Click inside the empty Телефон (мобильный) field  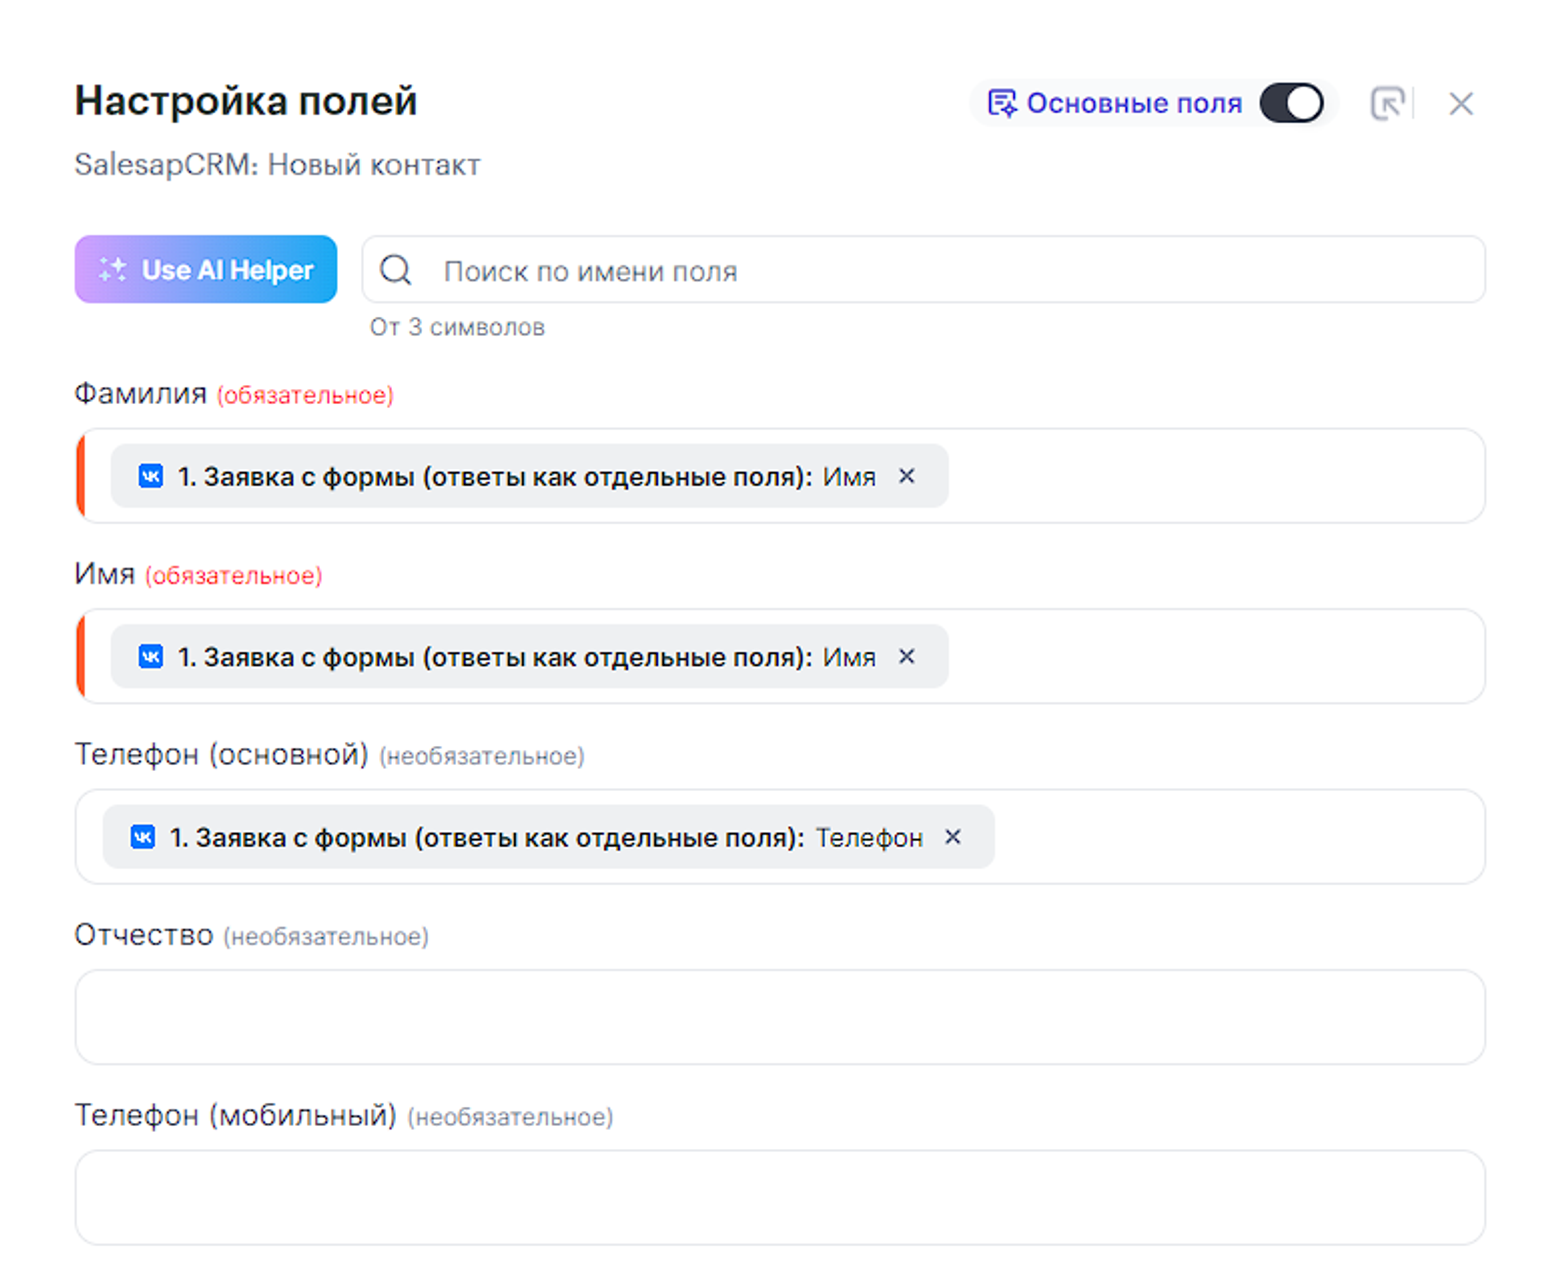pos(780,1197)
